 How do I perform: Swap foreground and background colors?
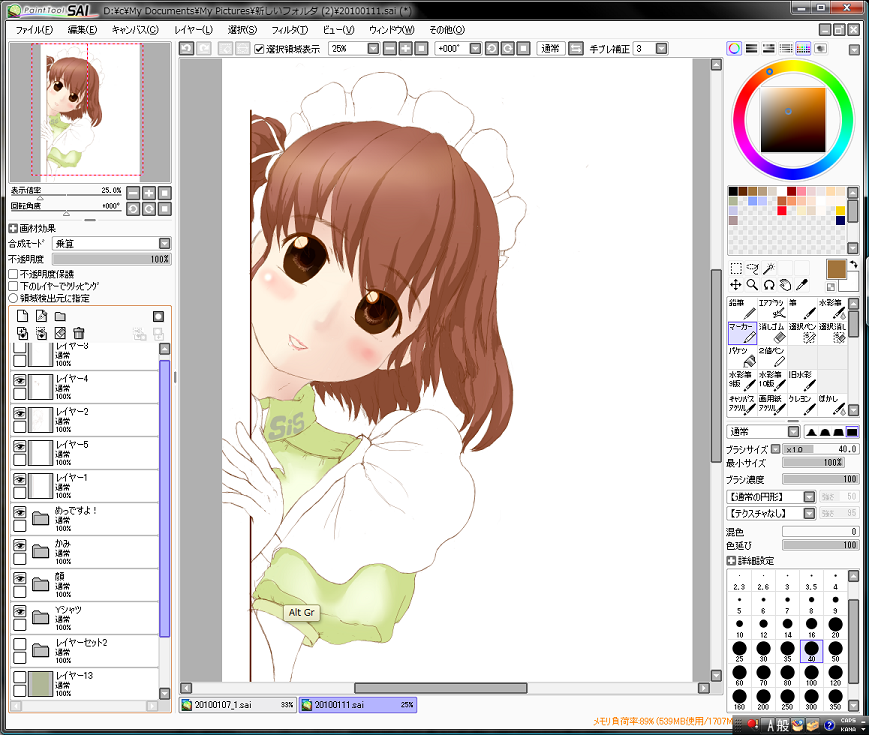(853, 264)
